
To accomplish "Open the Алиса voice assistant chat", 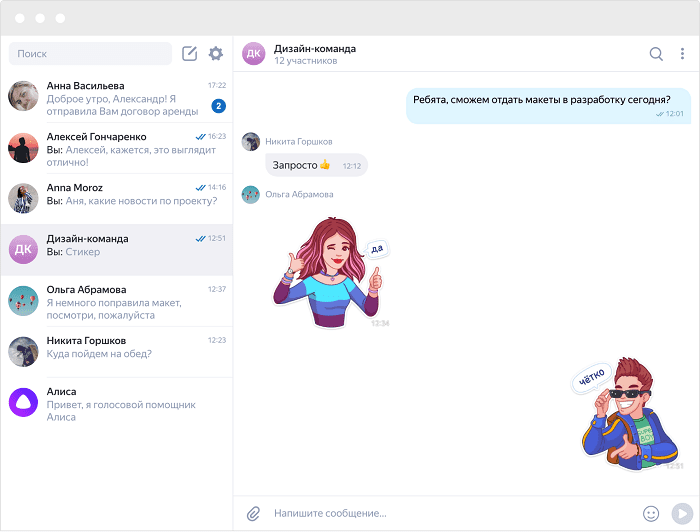I will tap(117, 403).
